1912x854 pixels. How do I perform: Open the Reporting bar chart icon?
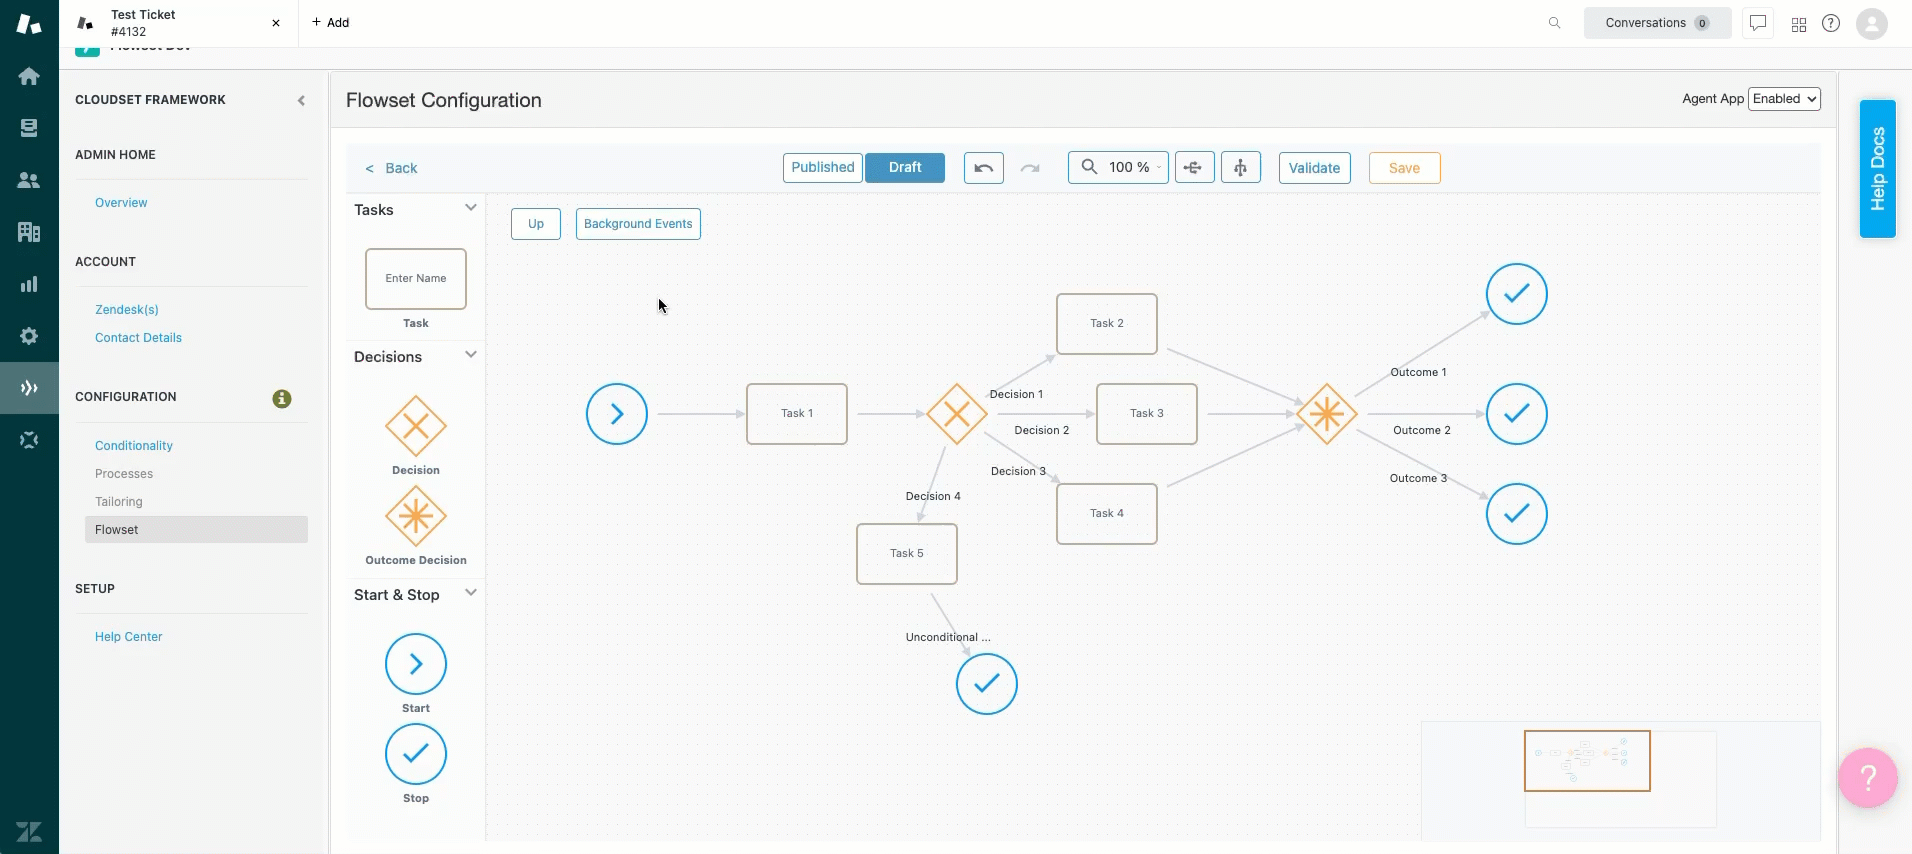pos(29,284)
